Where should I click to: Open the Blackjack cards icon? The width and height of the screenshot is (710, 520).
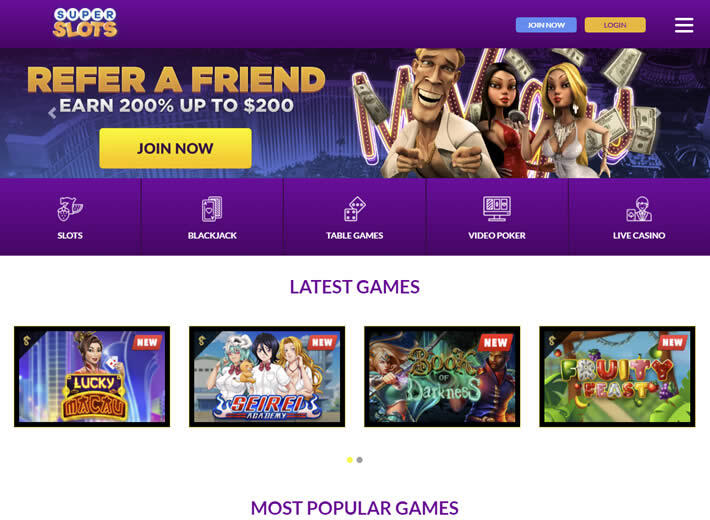point(212,209)
